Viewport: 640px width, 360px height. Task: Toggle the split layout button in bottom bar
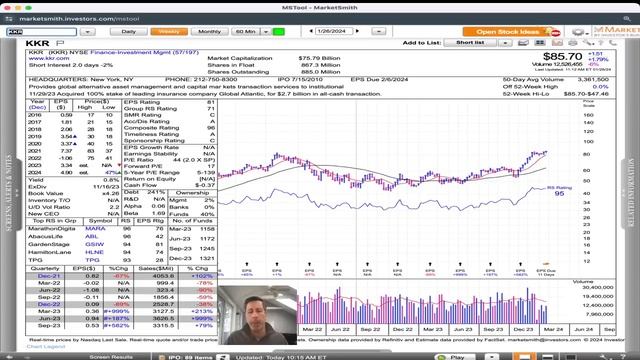pyautogui.click(x=547, y=357)
